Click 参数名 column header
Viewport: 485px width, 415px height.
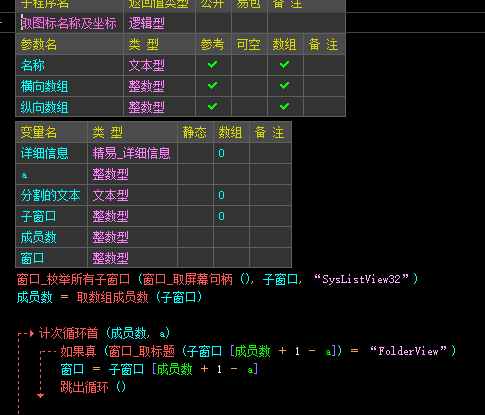point(38,44)
